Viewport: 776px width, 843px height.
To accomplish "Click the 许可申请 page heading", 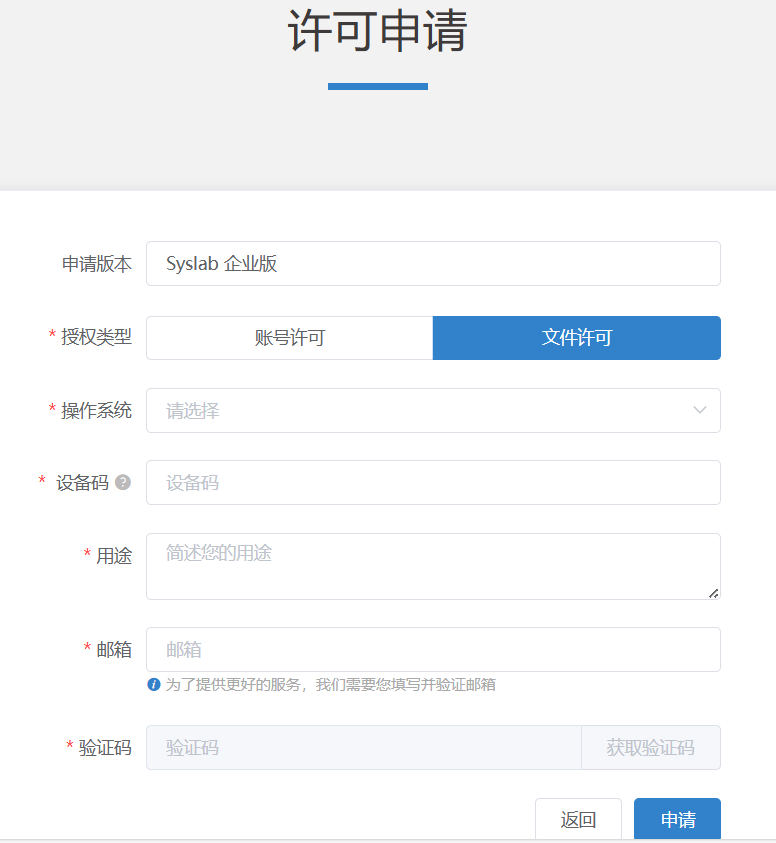I will tap(378, 31).
